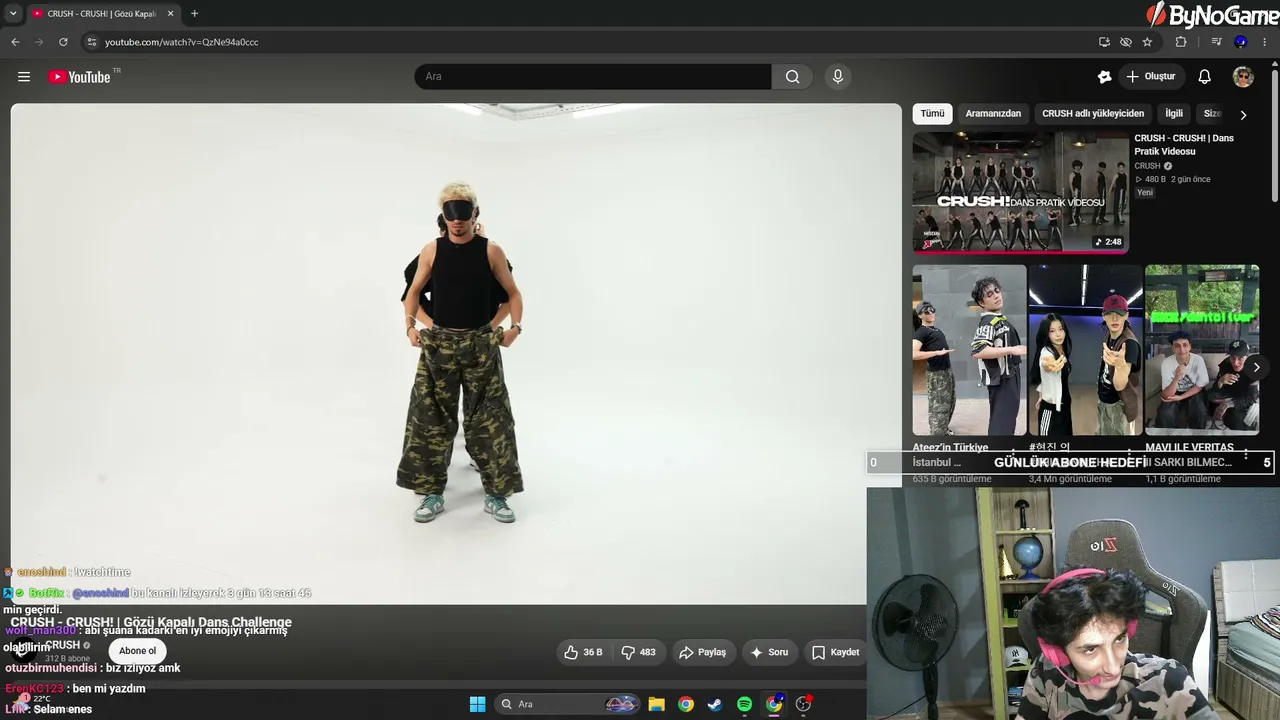The image size is (1280, 720).
Task: Bookmark this page with the star icon
Action: pyautogui.click(x=1147, y=42)
